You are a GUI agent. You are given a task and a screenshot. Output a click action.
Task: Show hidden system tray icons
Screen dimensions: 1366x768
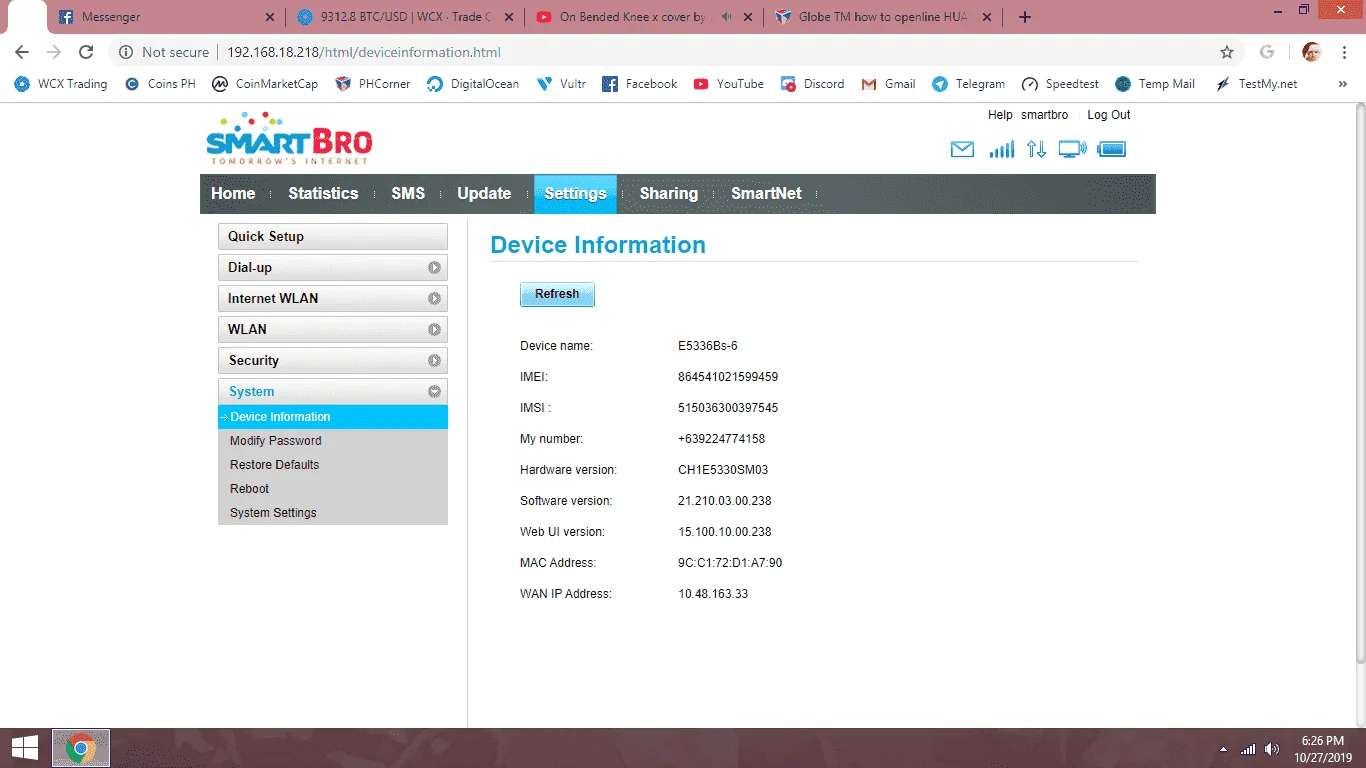click(1223, 749)
